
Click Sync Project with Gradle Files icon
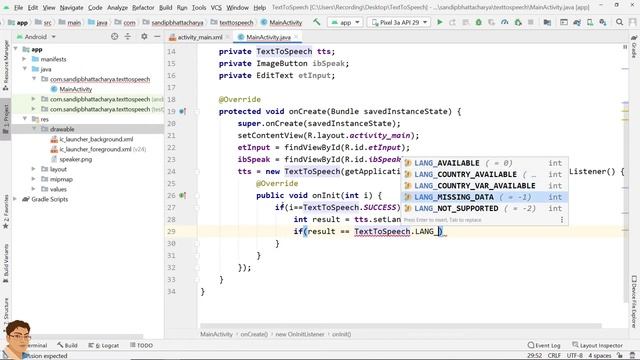click(577, 22)
